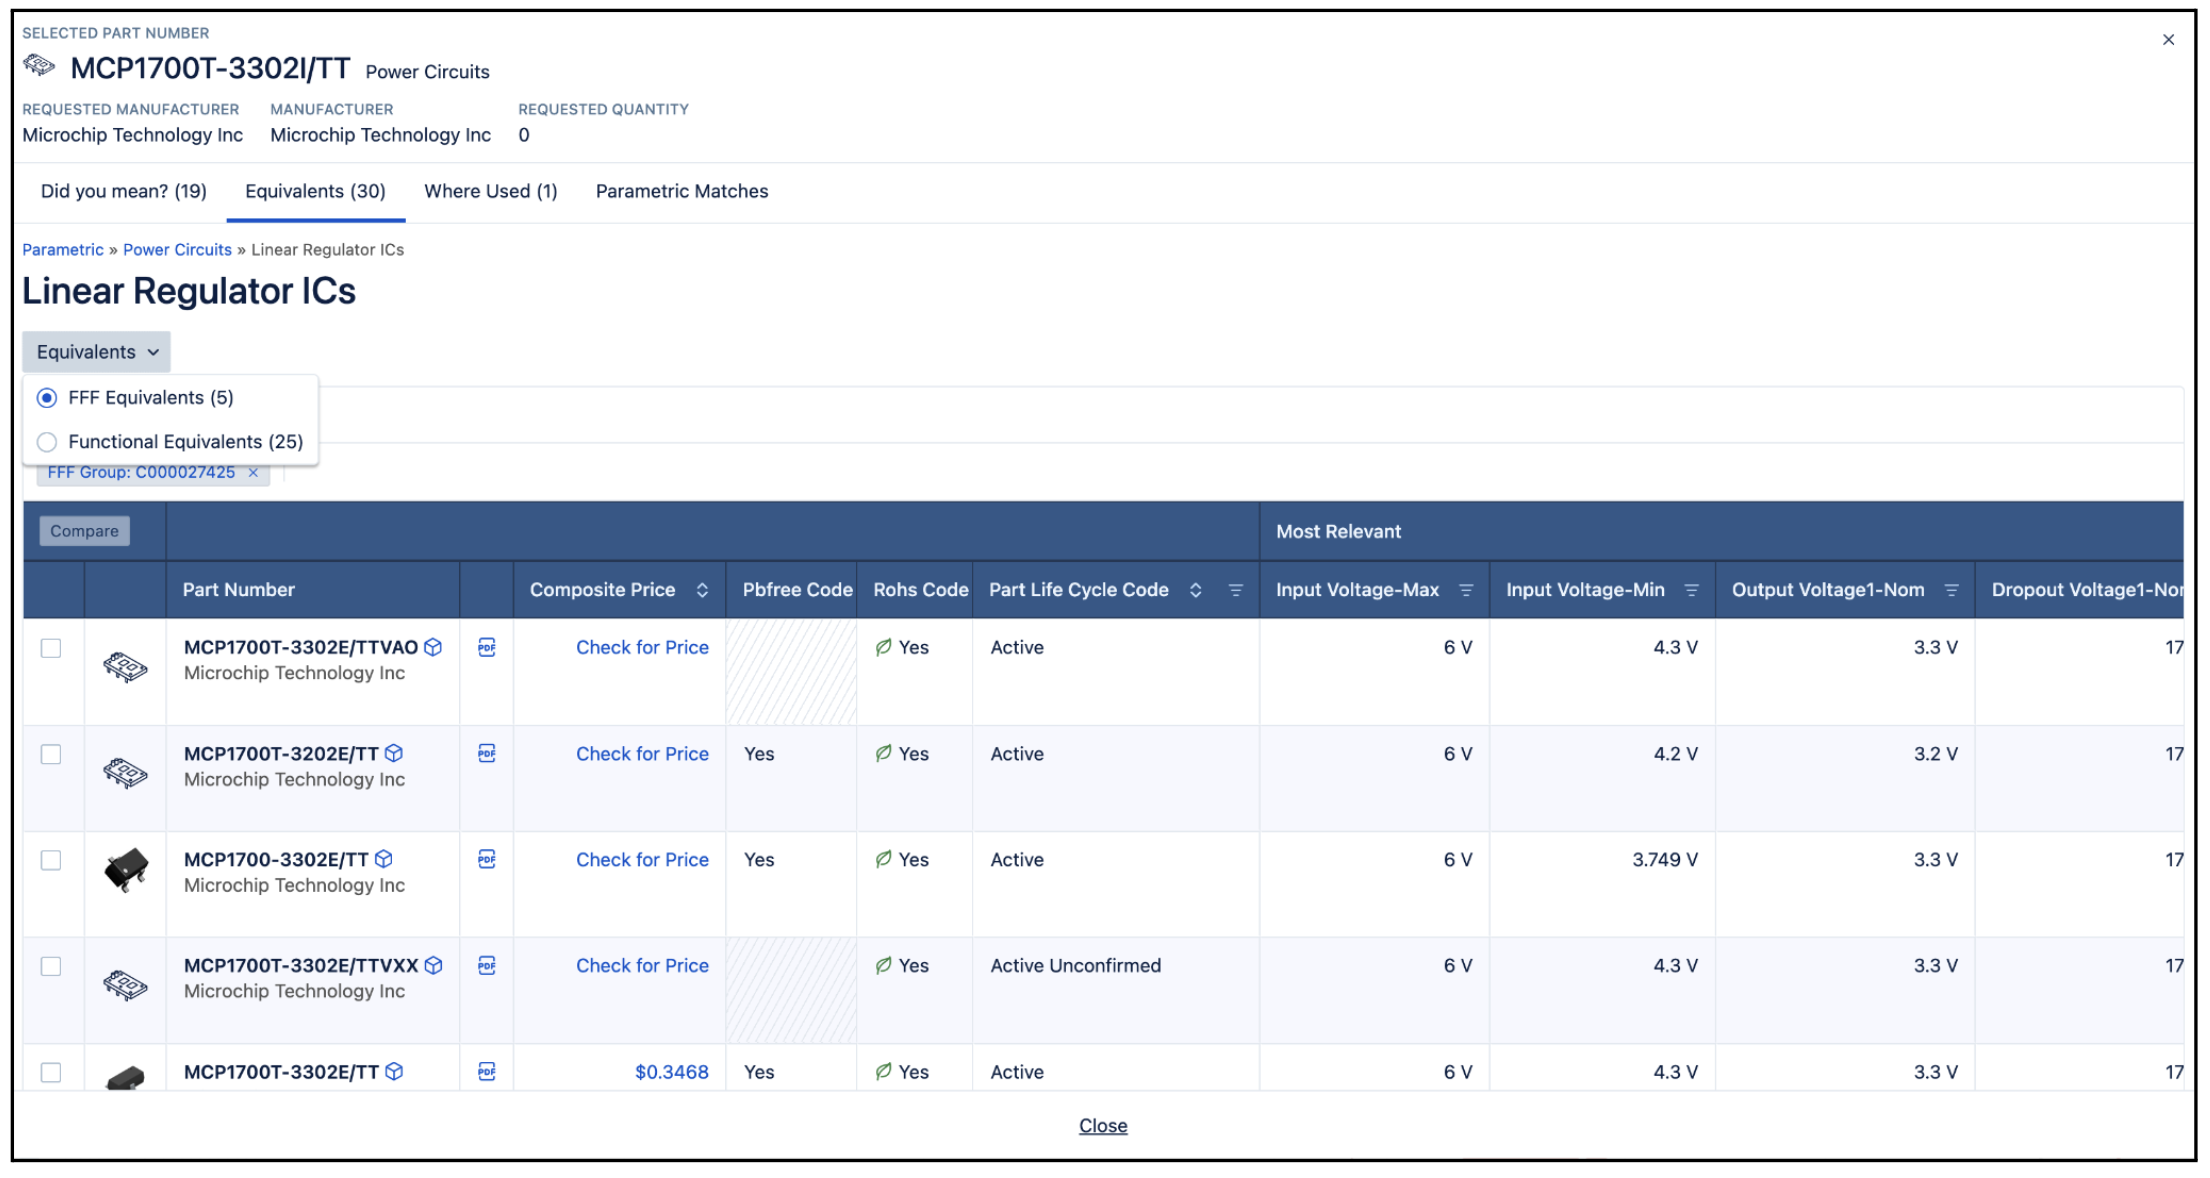Click the cube icon beside MCP1700T-3302E/TTVXX
Image resolution: width=2210 pixels, height=1178 pixels.
click(x=434, y=965)
